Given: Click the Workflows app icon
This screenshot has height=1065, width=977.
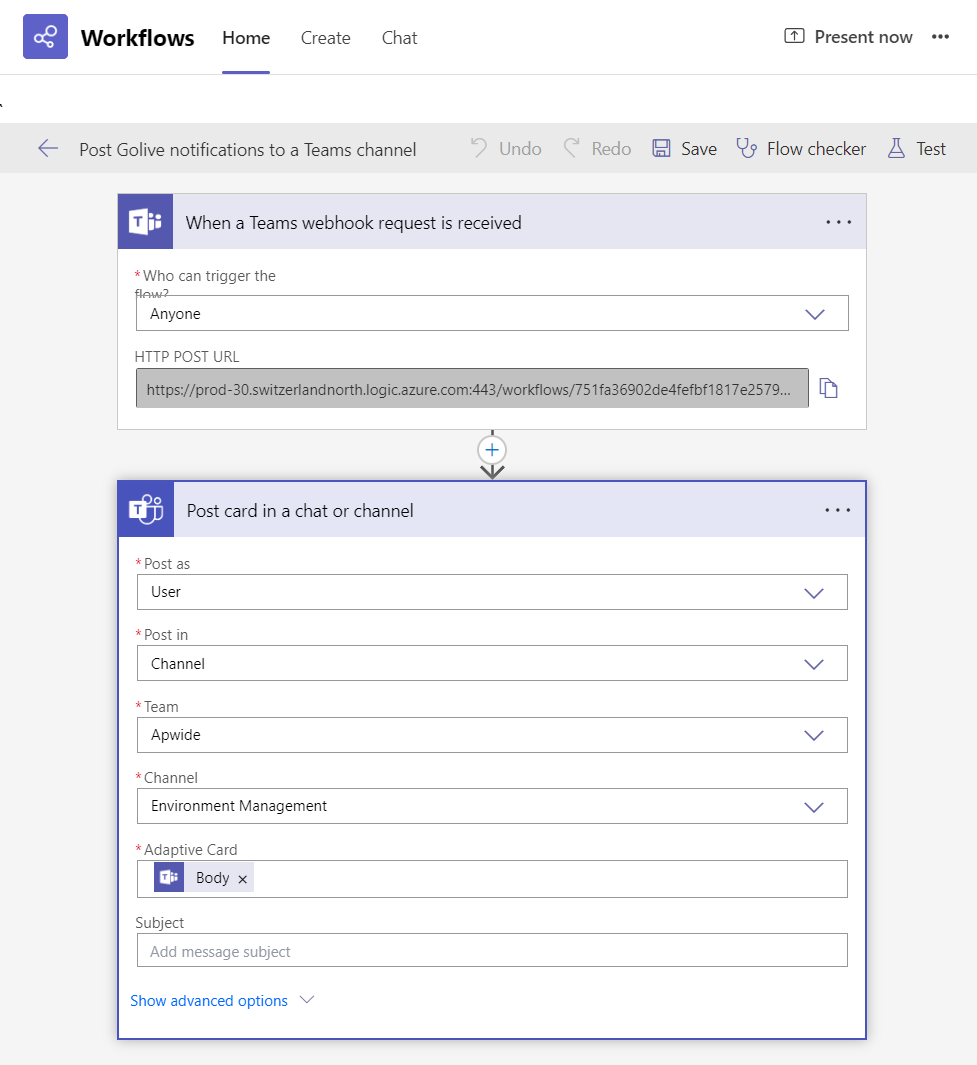Looking at the screenshot, I should (x=45, y=37).
